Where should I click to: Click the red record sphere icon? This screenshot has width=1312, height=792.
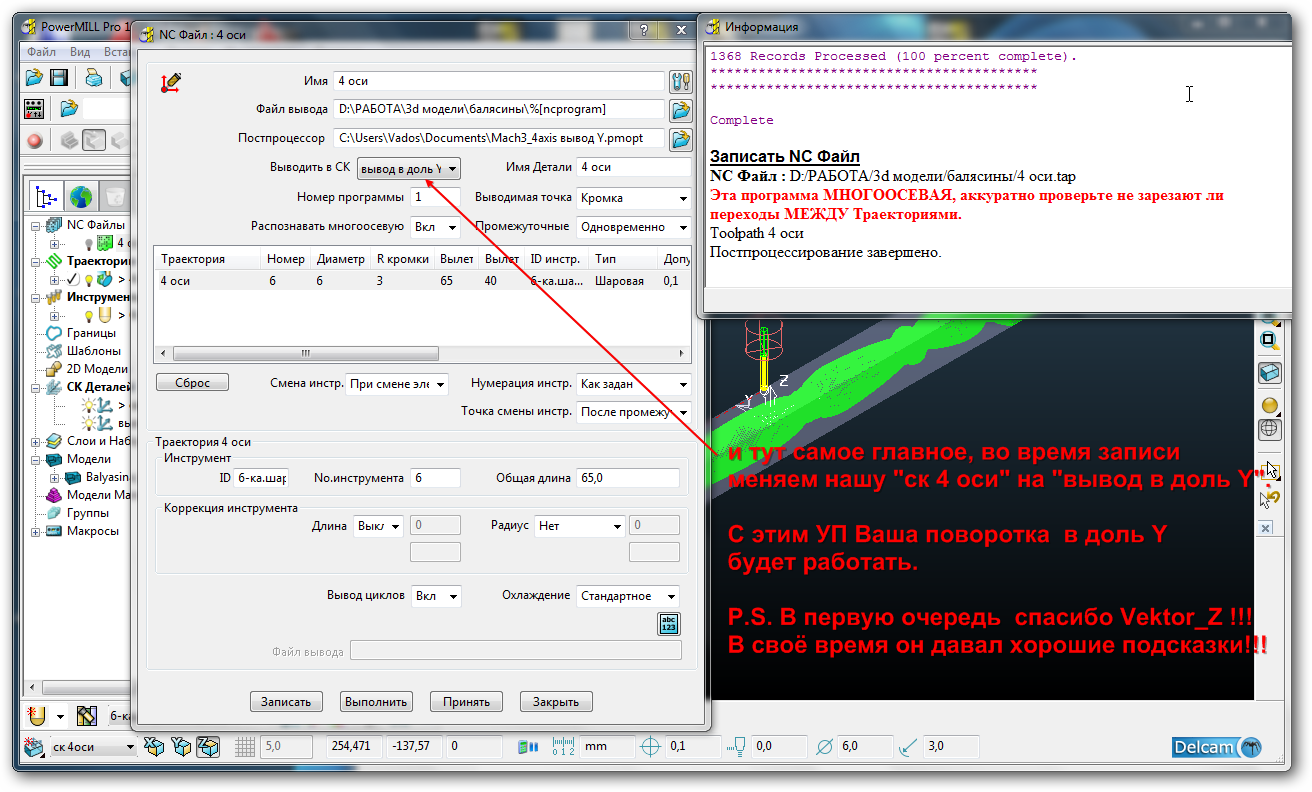coord(35,141)
